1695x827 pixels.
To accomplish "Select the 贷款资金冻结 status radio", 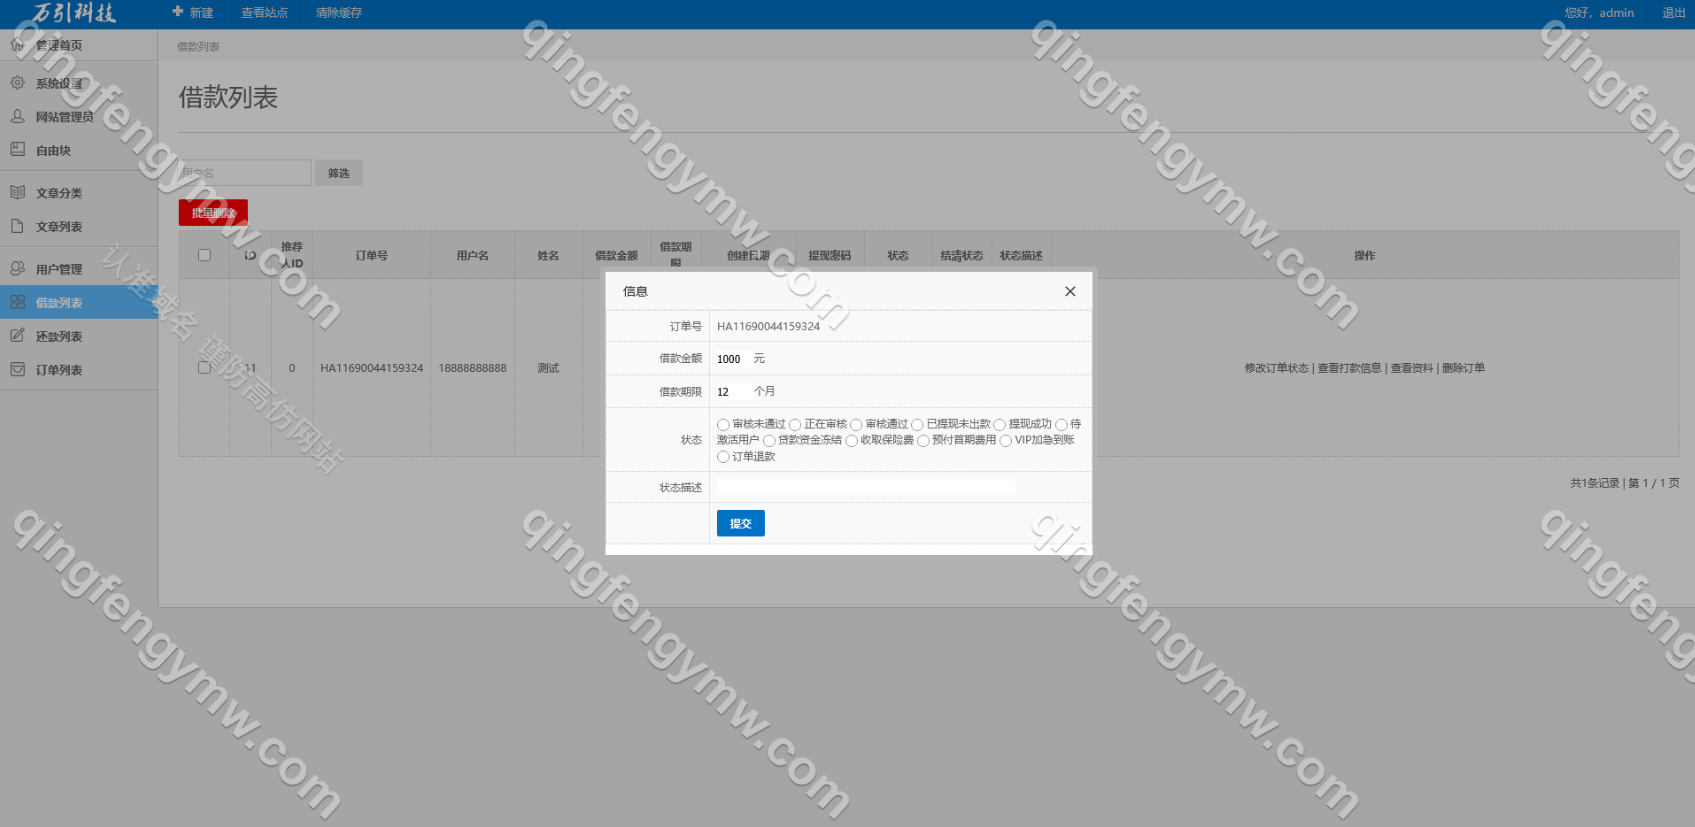I will tap(769, 441).
